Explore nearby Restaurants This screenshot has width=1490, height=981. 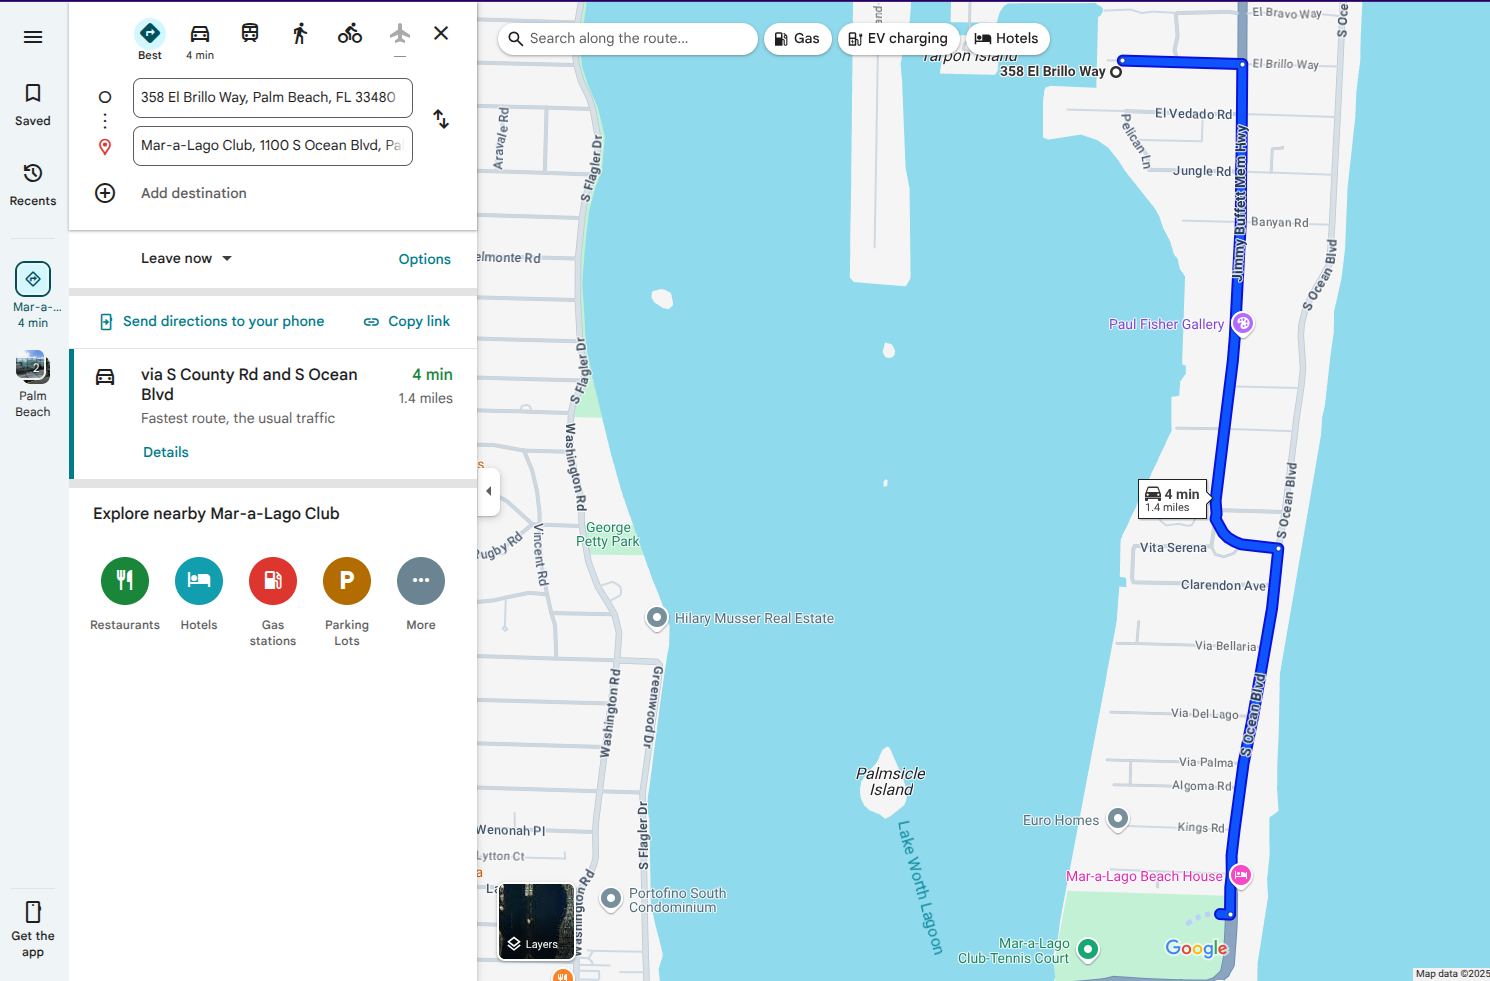tap(125, 595)
